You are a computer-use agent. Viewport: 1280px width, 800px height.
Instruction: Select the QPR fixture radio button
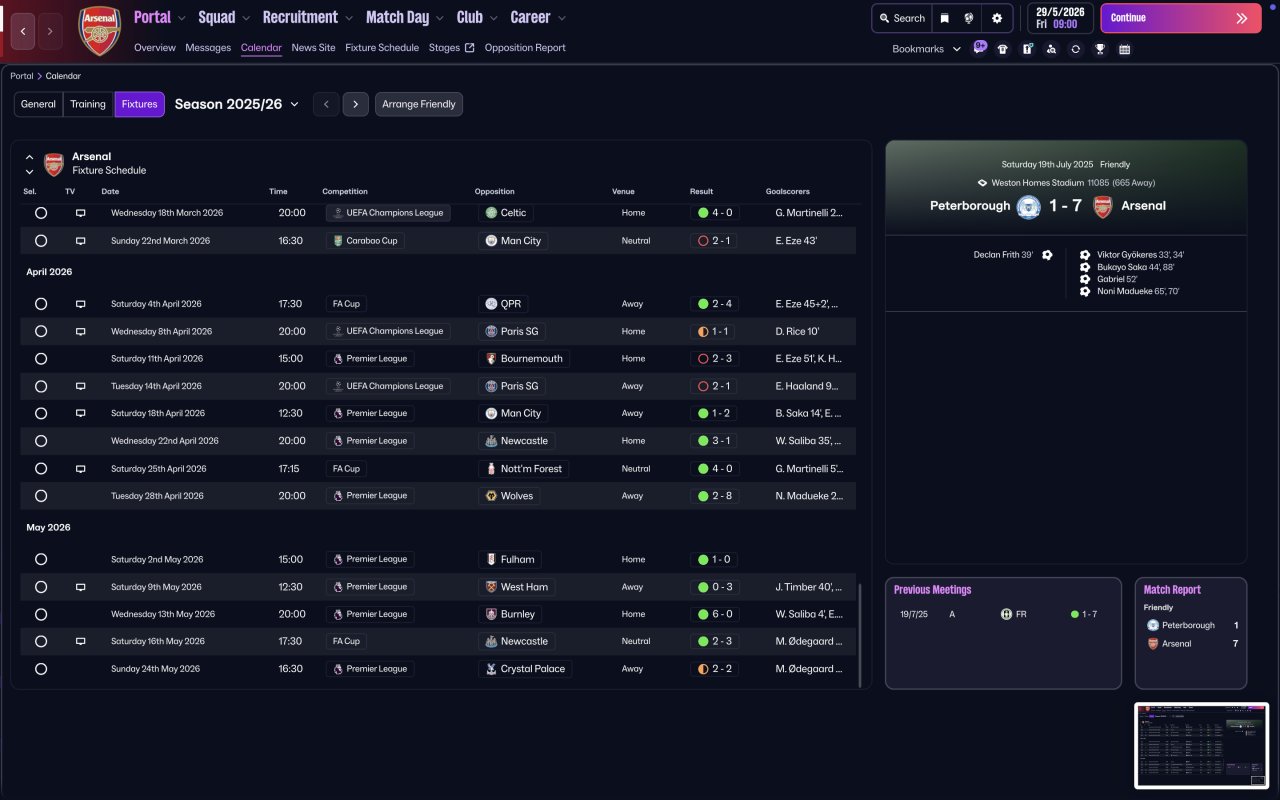point(41,304)
